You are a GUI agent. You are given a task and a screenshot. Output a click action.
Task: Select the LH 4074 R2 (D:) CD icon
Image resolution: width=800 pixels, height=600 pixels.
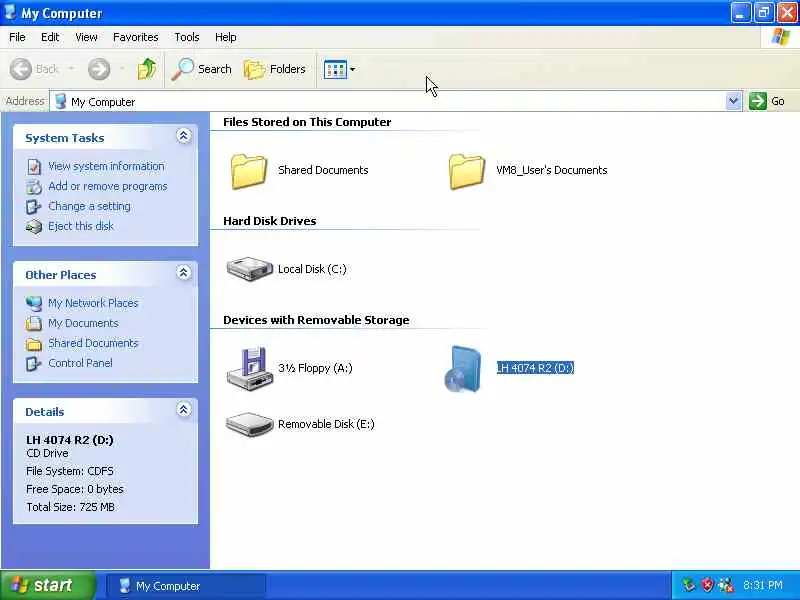click(x=463, y=369)
